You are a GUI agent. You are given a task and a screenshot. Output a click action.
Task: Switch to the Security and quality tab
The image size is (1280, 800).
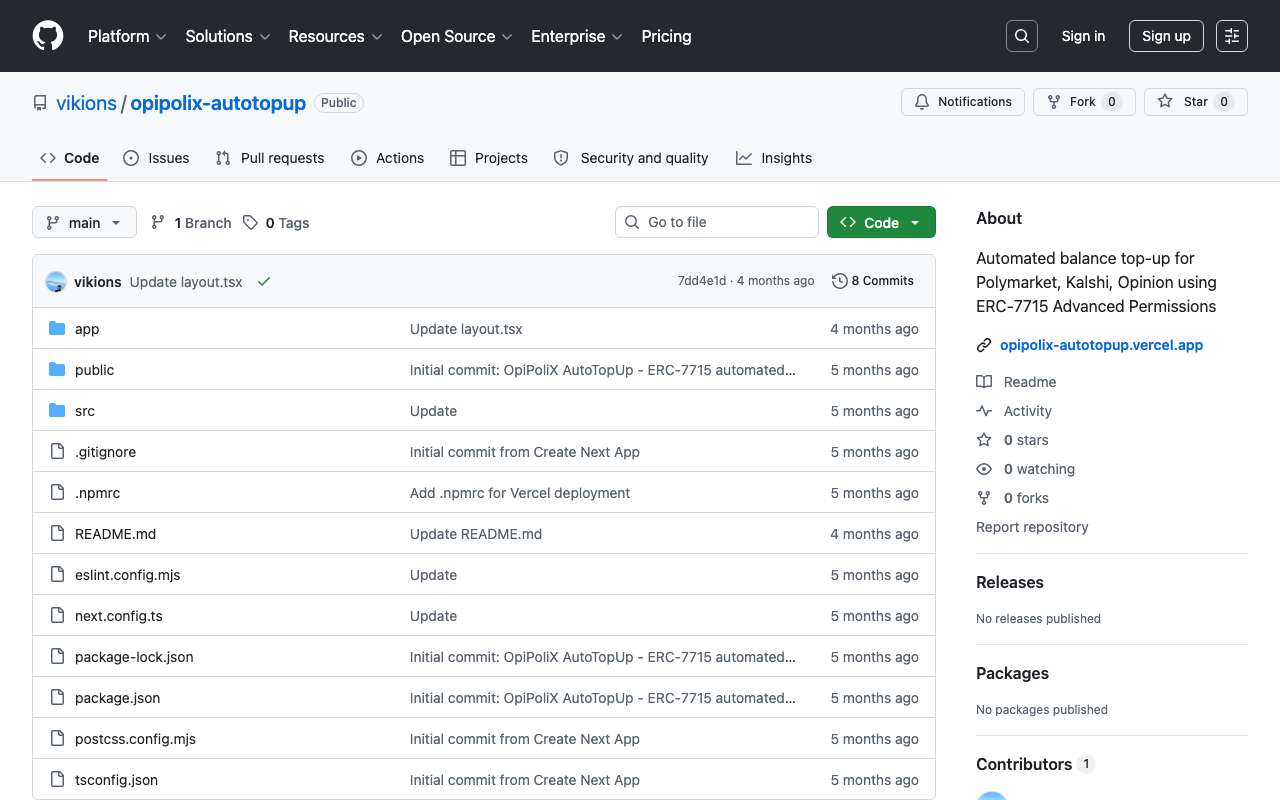[x=631, y=158]
